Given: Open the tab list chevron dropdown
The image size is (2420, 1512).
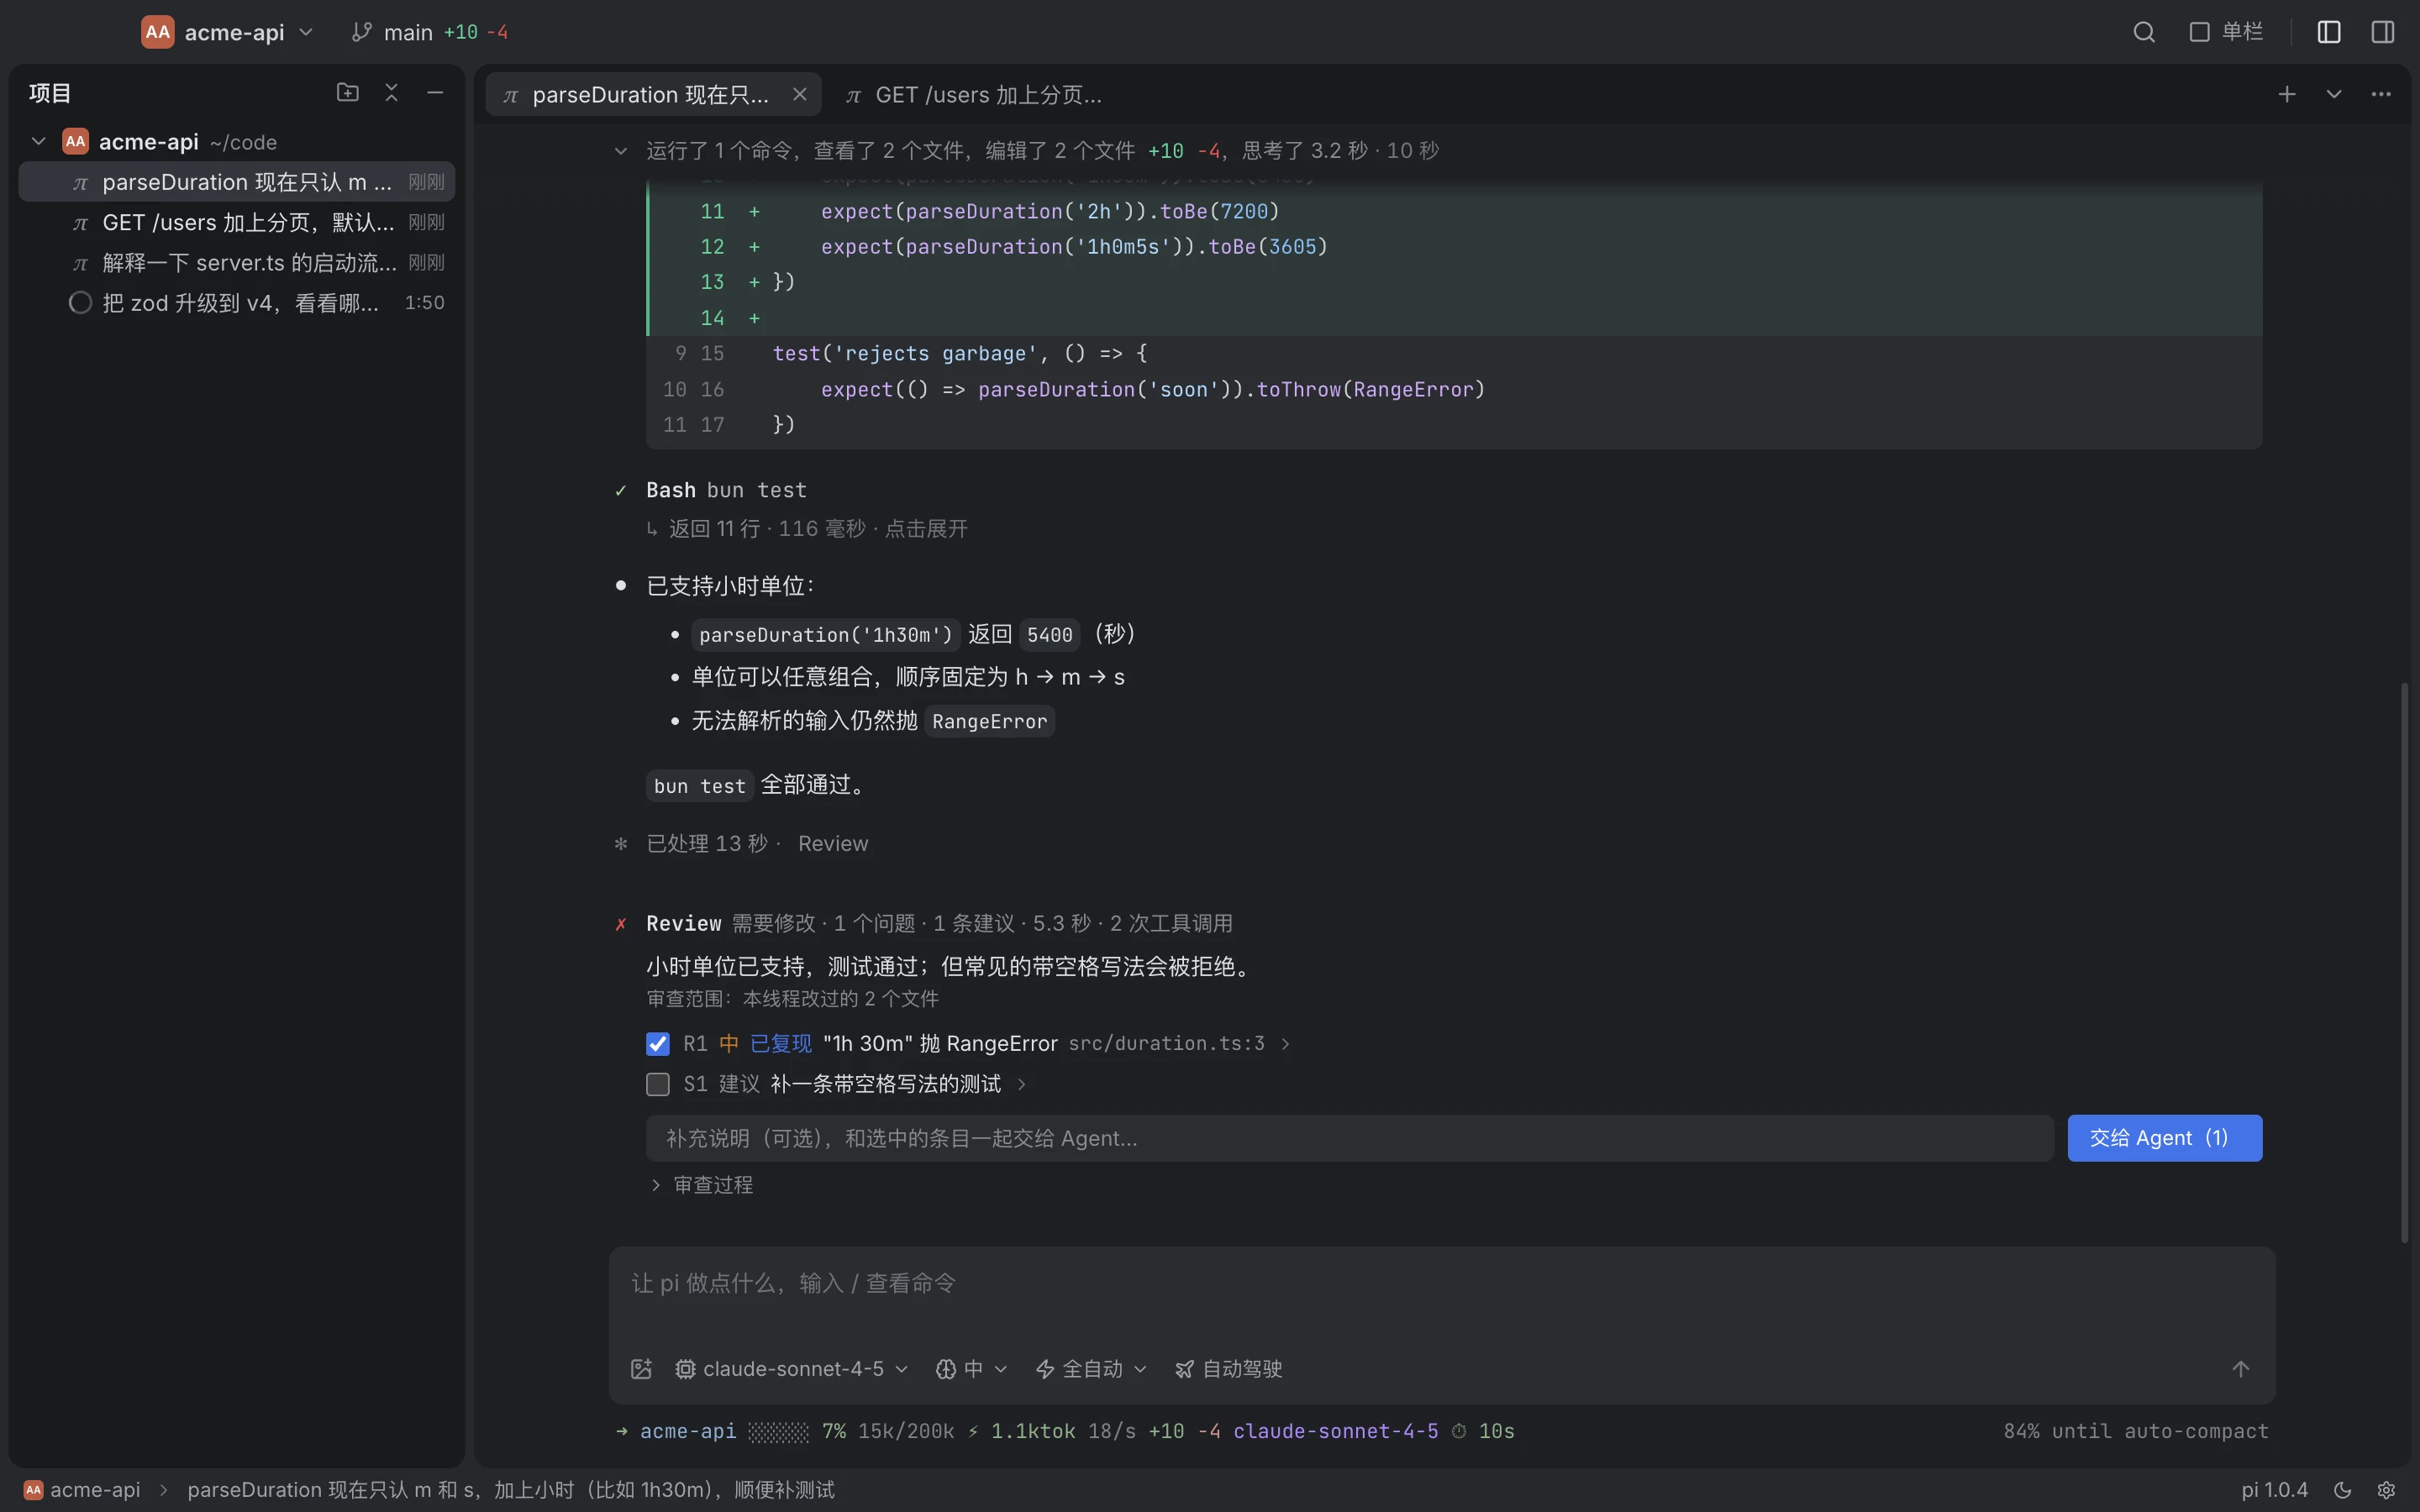Looking at the screenshot, I should tap(2333, 94).
